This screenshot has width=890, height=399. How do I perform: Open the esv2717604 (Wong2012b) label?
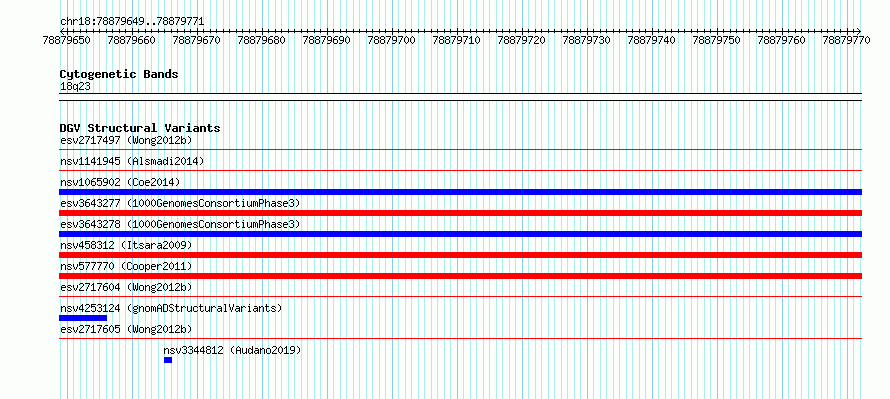(126, 287)
